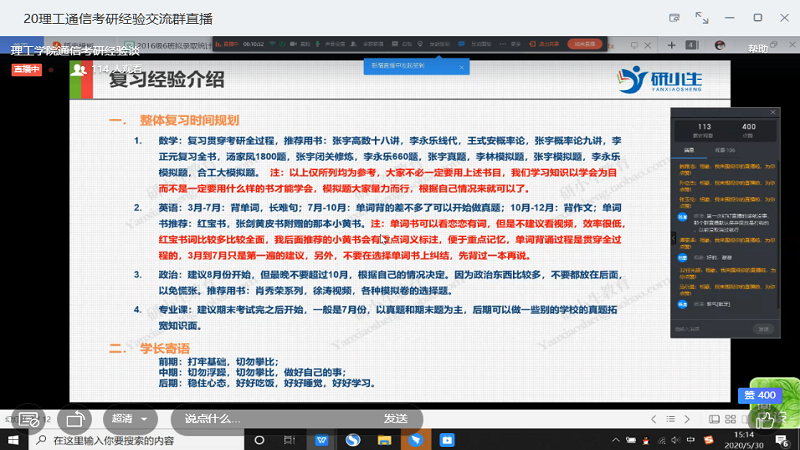Switch to the 消息 tab in chat panel
Image resolution: width=800 pixels, height=450 pixels.
click(688, 149)
